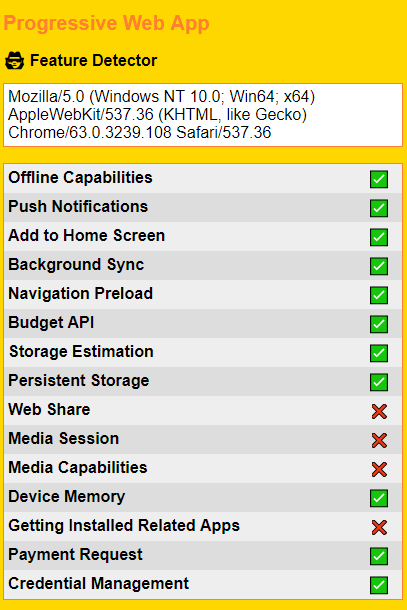Select the Navigation Preload row label

81,293
